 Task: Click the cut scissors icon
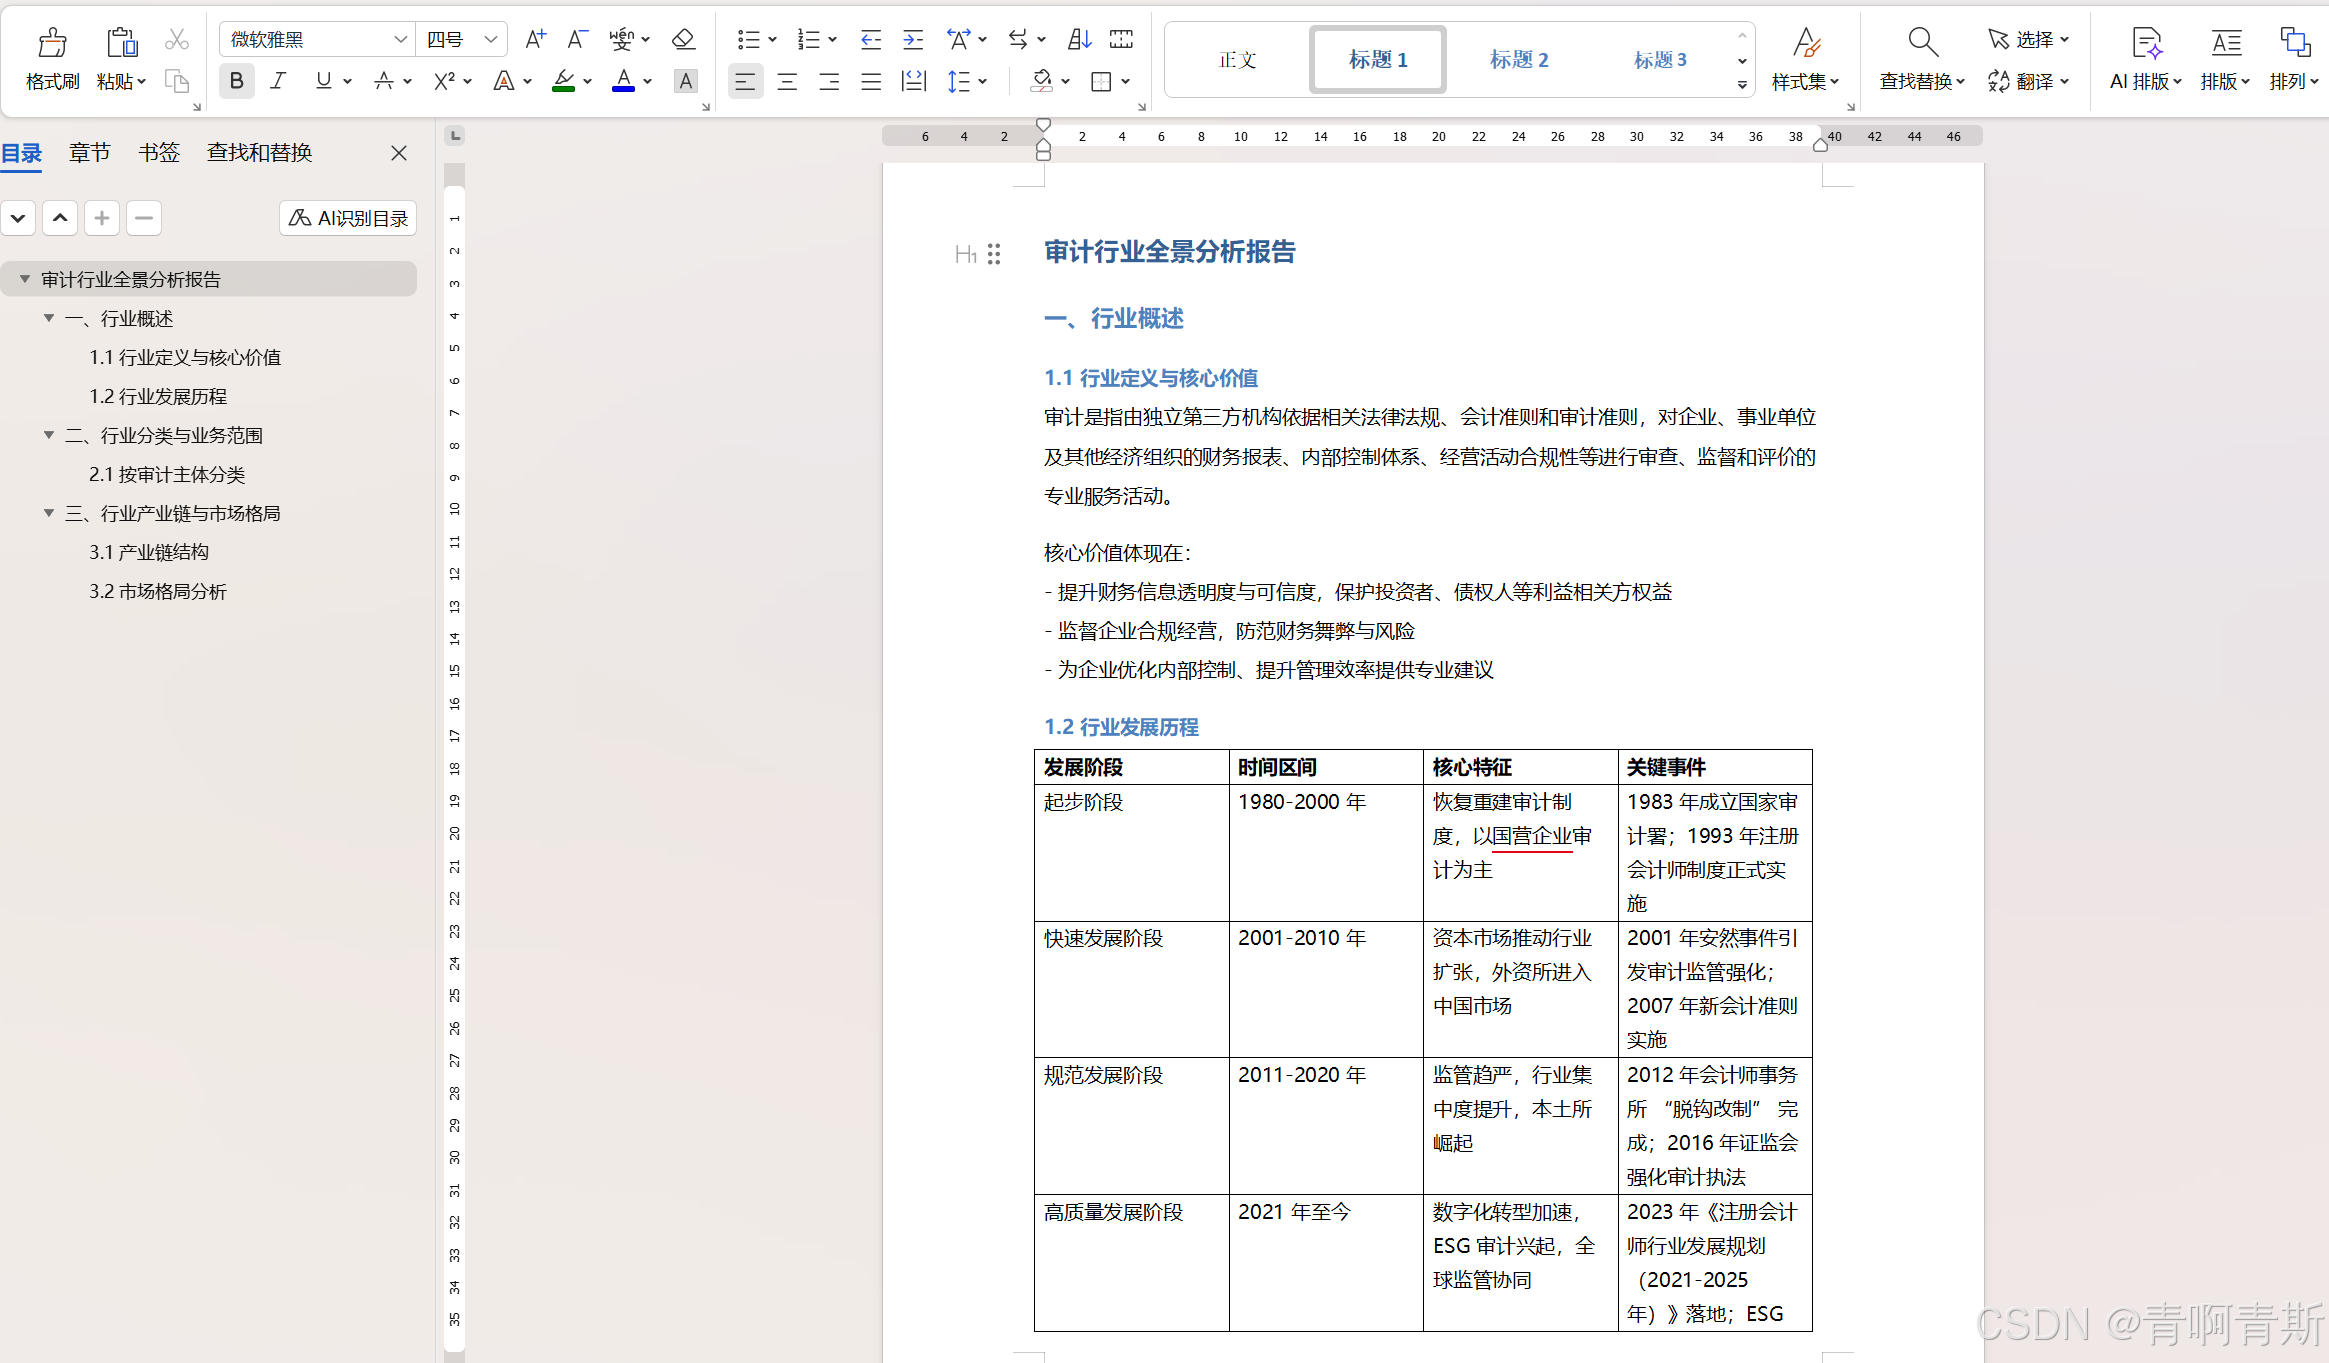[x=177, y=39]
